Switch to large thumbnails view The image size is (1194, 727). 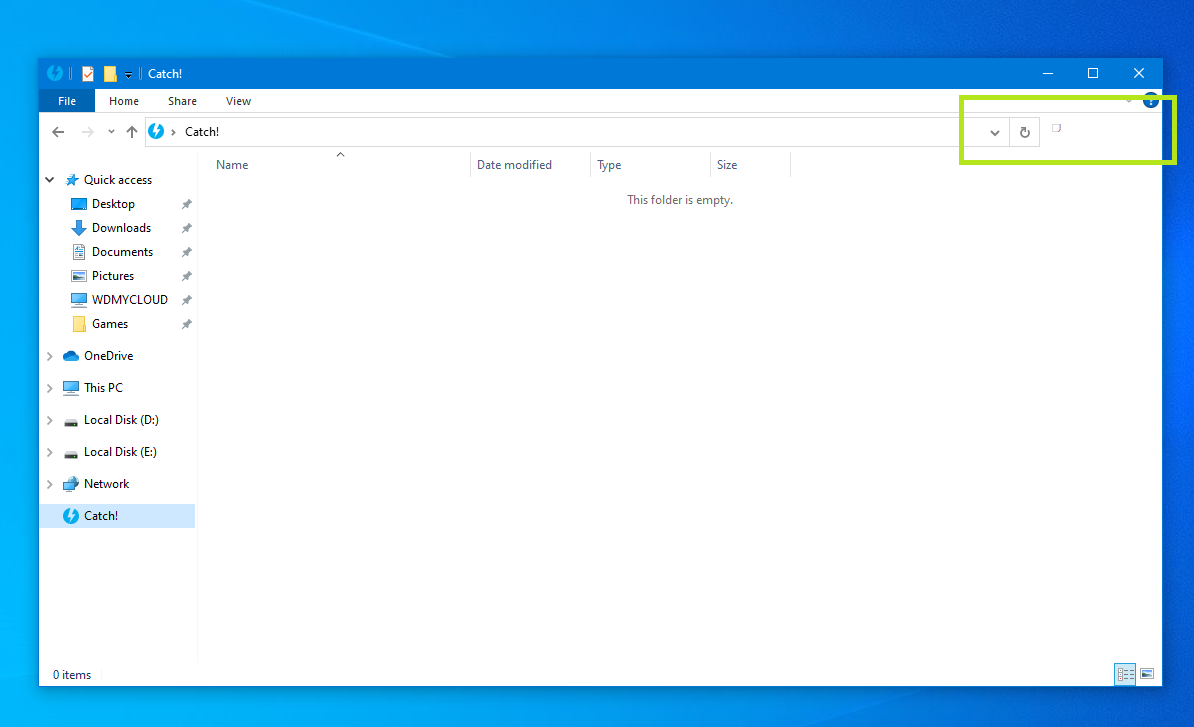click(x=1147, y=674)
